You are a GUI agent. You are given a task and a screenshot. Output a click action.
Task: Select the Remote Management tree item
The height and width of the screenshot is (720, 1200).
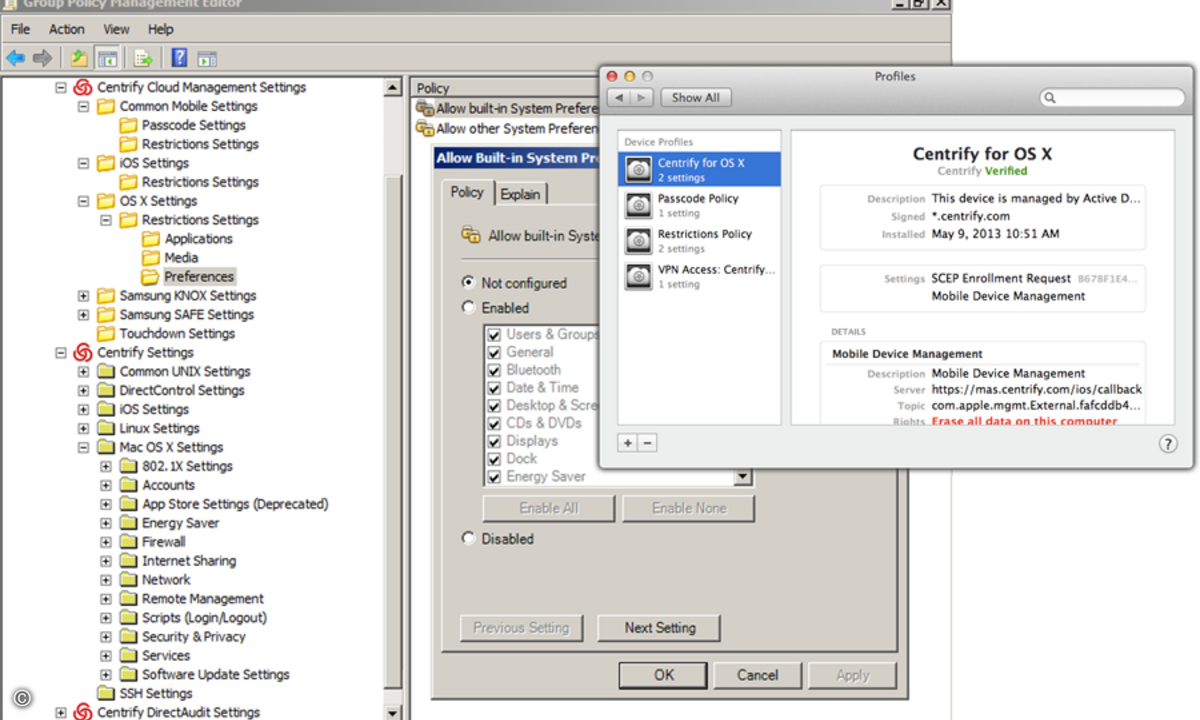click(x=203, y=598)
